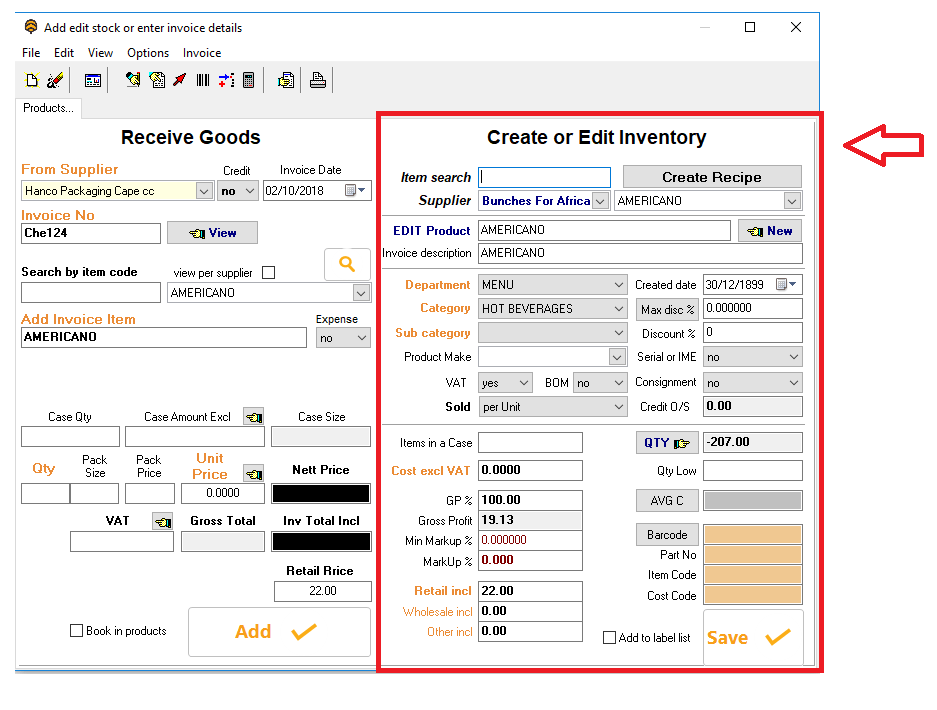Click the orange Save button
The height and width of the screenshot is (710, 937).
pyautogui.click(x=753, y=637)
